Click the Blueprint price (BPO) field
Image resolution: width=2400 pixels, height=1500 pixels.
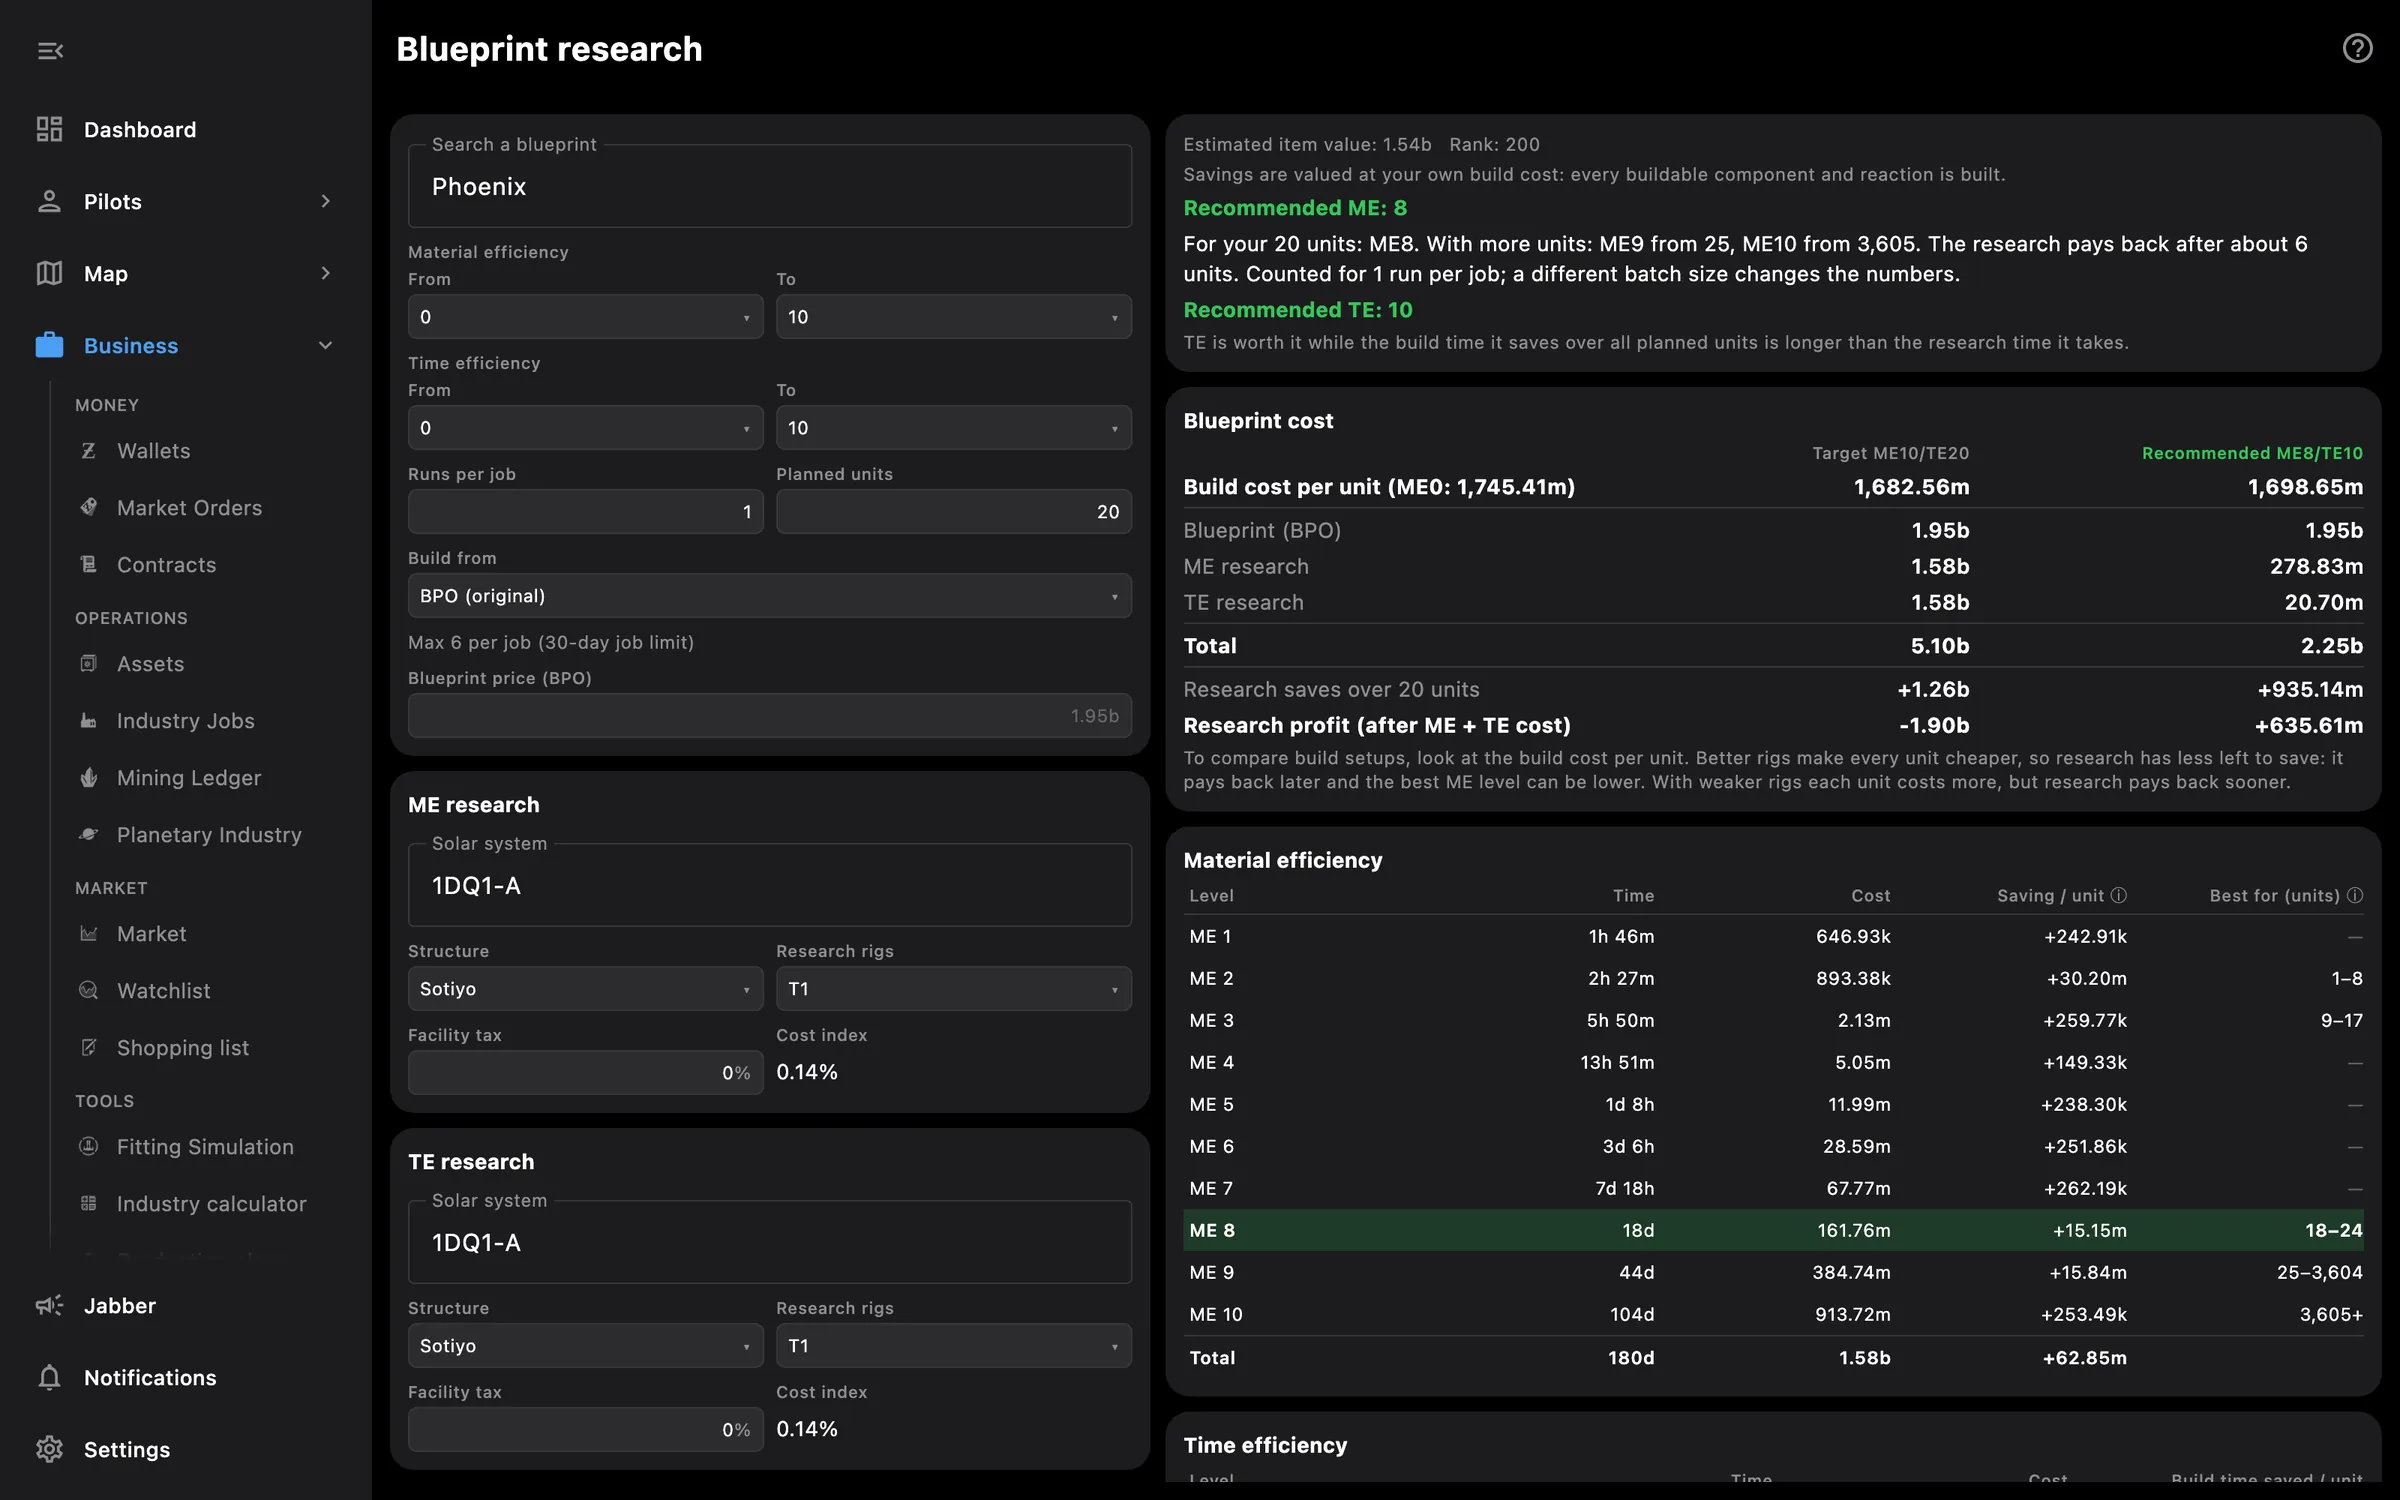click(x=770, y=716)
